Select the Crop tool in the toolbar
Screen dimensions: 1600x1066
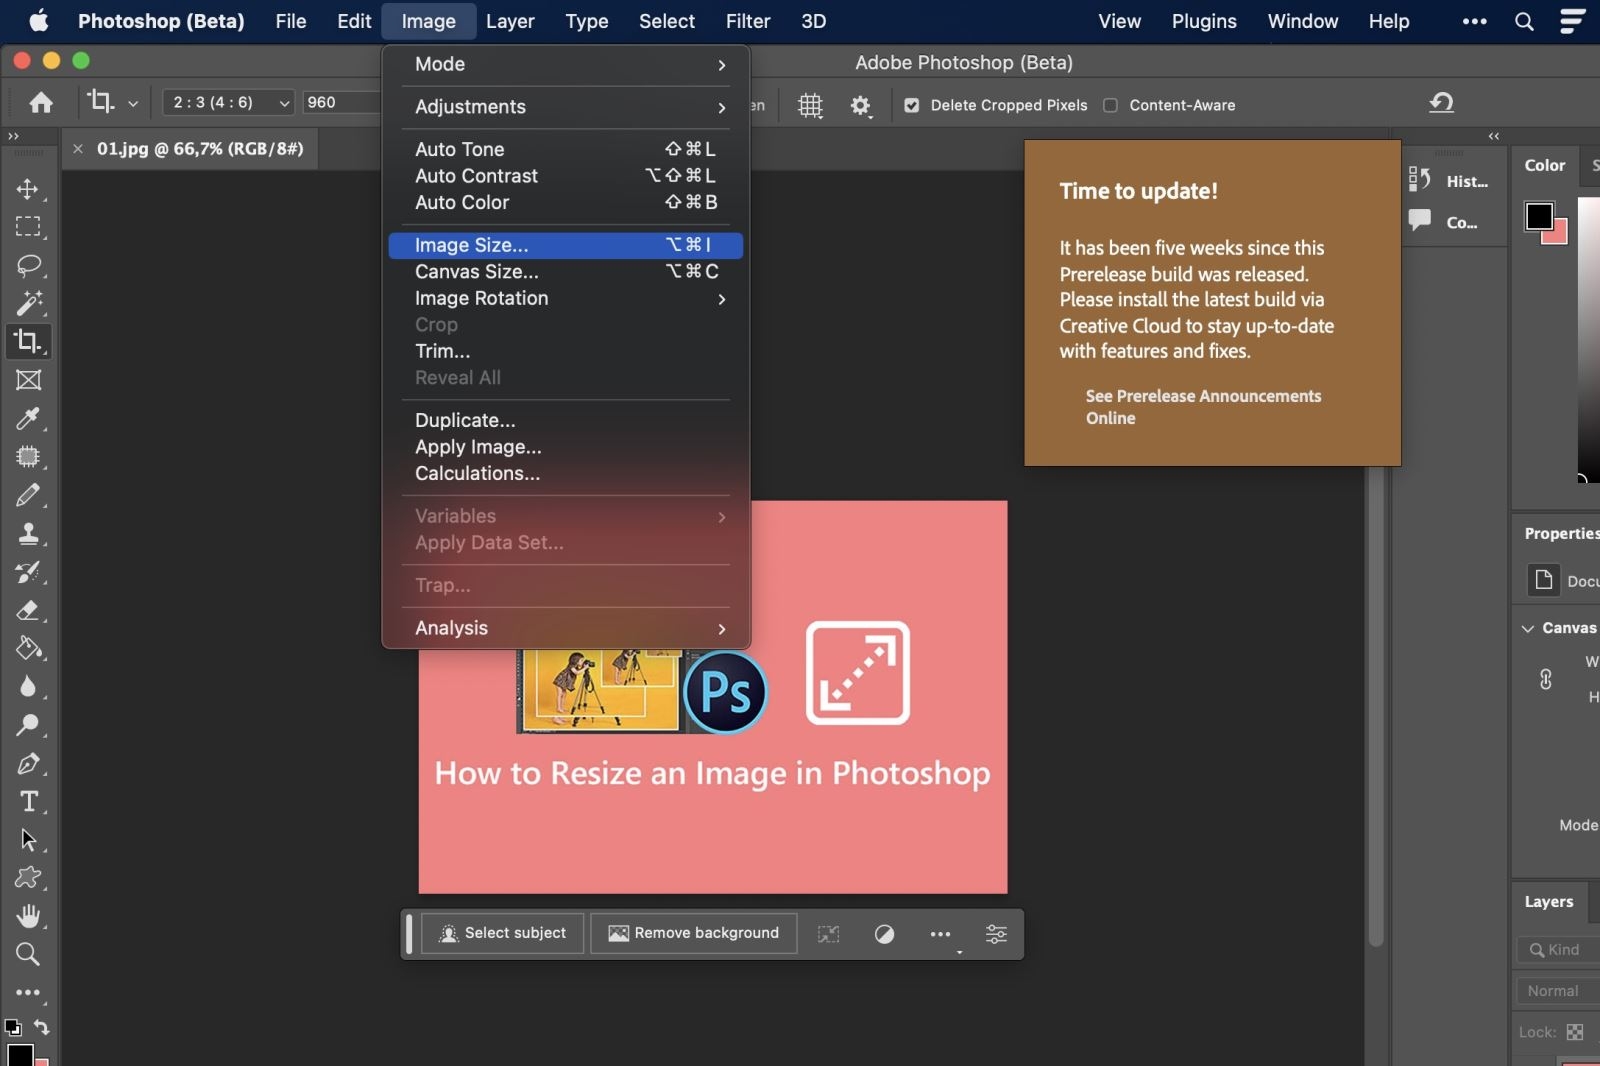click(x=28, y=341)
